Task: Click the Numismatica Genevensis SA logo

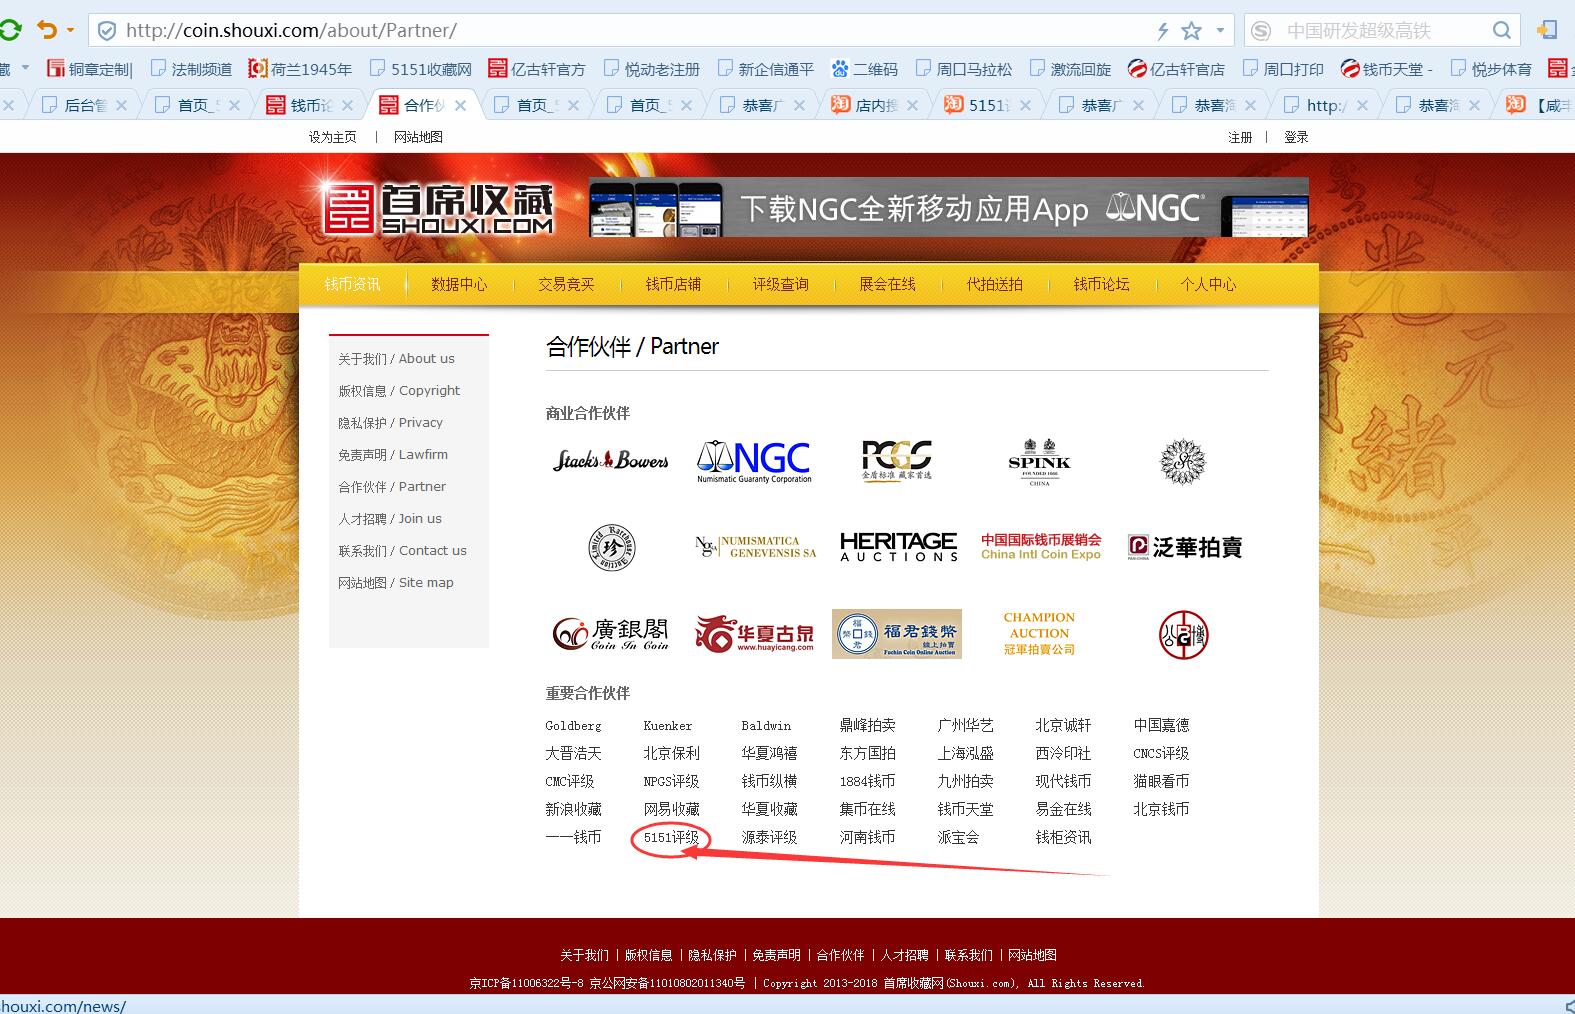Action: click(x=756, y=547)
